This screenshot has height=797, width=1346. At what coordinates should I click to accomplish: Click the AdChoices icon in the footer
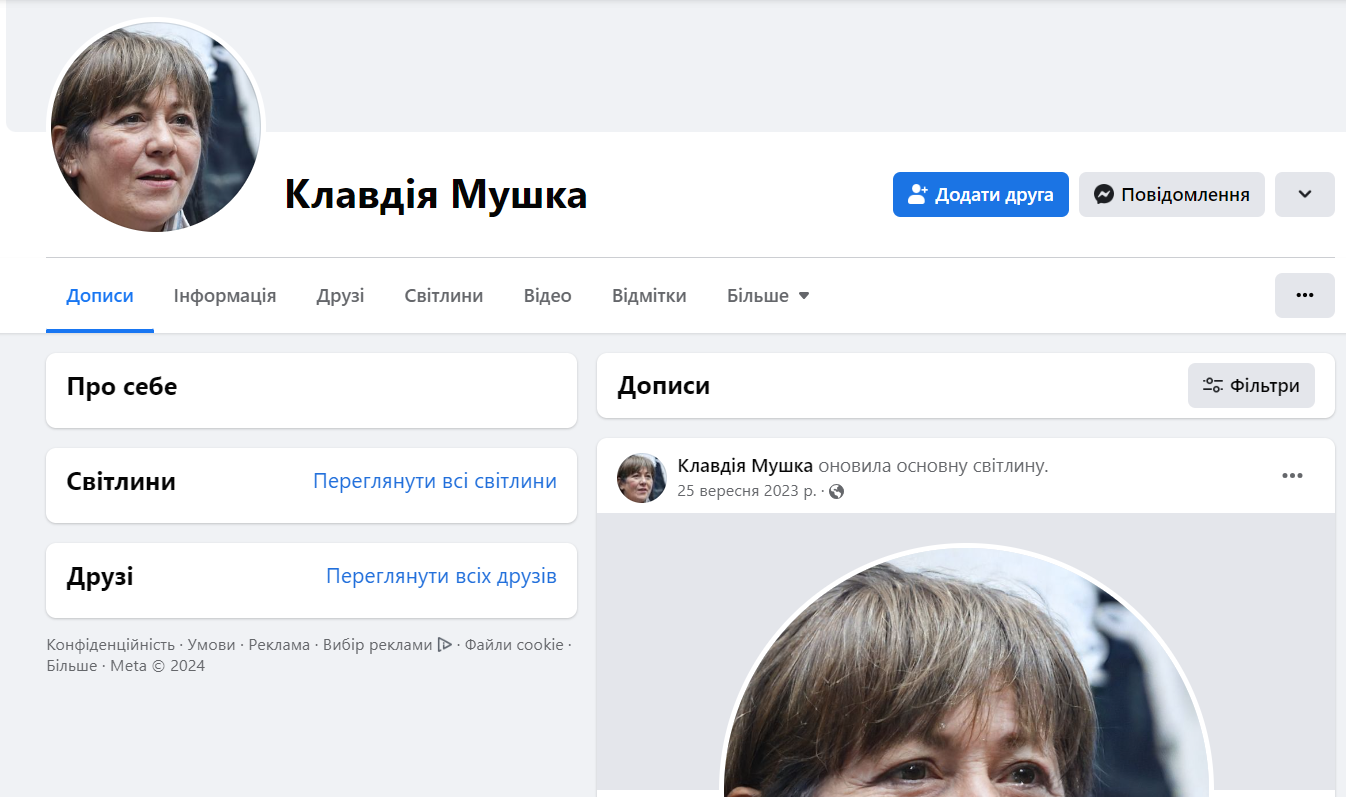444,645
